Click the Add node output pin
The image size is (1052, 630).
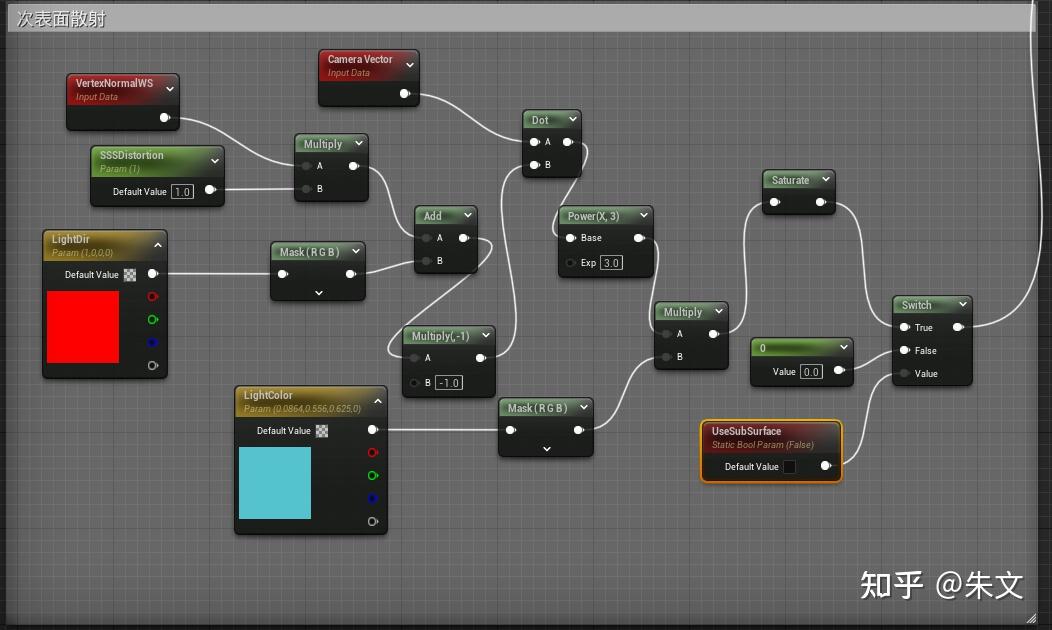[x=464, y=238]
